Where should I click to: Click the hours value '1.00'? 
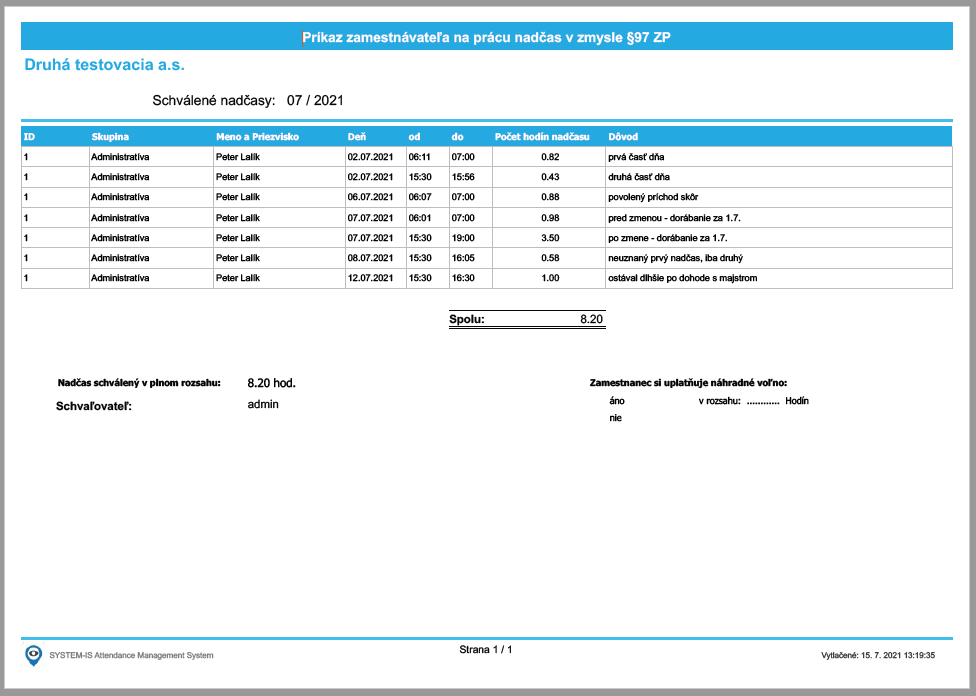tap(550, 278)
